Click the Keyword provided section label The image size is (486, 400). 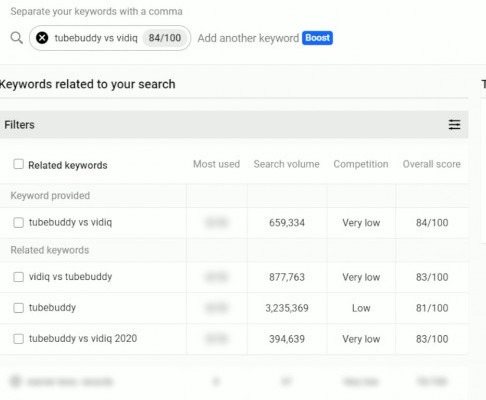tap(50, 195)
